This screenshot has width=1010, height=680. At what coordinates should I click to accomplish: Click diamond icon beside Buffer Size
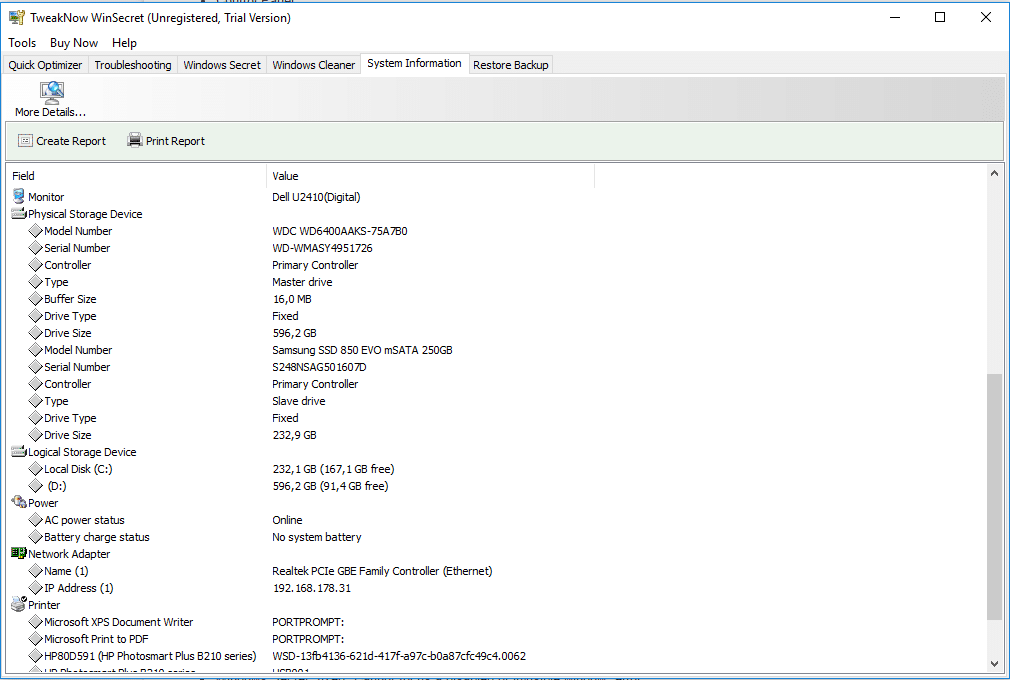(35, 299)
